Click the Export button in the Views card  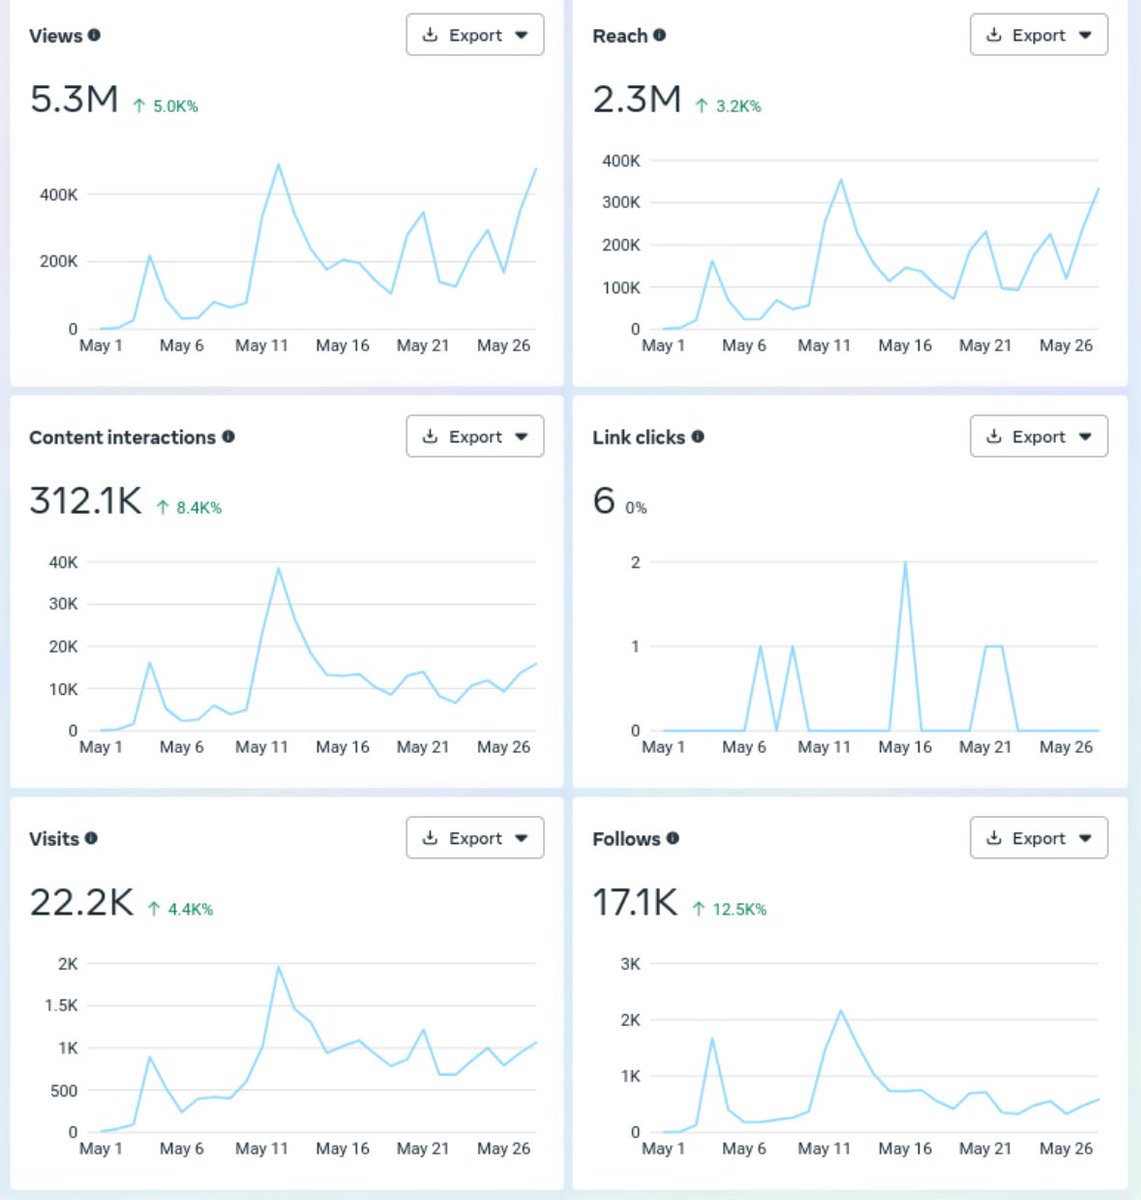pos(475,35)
